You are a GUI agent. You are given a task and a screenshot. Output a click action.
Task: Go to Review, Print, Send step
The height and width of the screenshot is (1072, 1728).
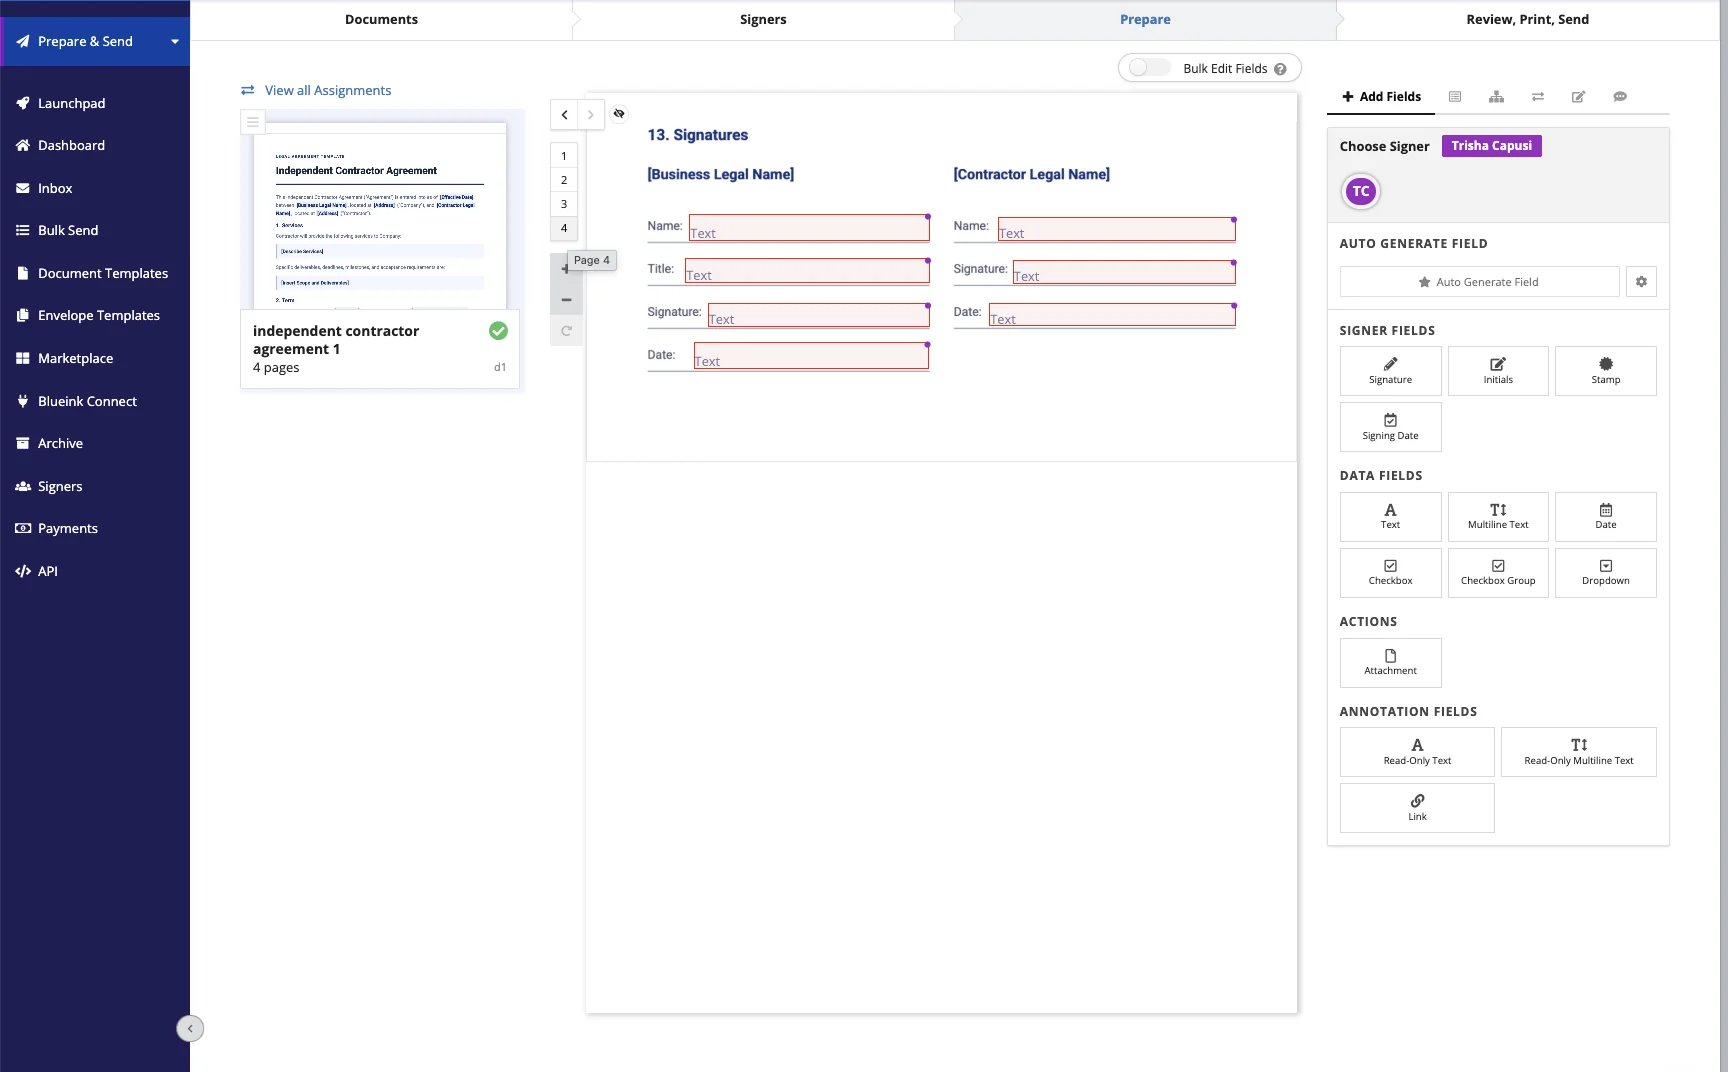pos(1527,19)
